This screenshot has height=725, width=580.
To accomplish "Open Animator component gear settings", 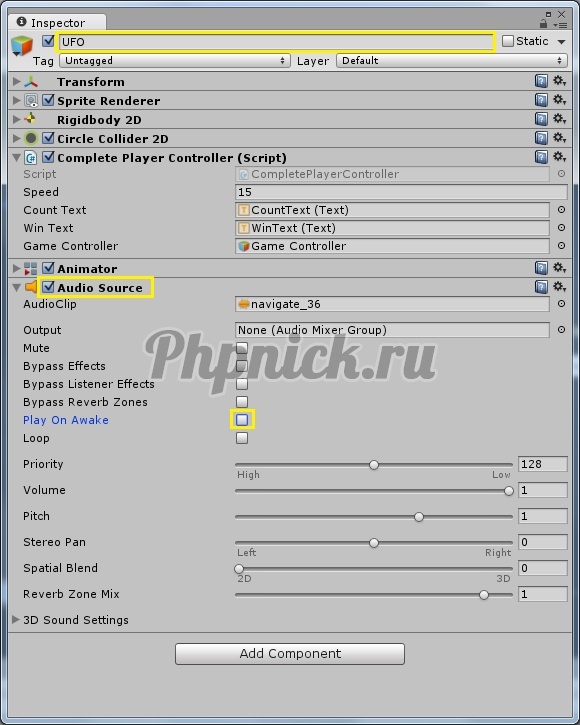I will [560, 268].
